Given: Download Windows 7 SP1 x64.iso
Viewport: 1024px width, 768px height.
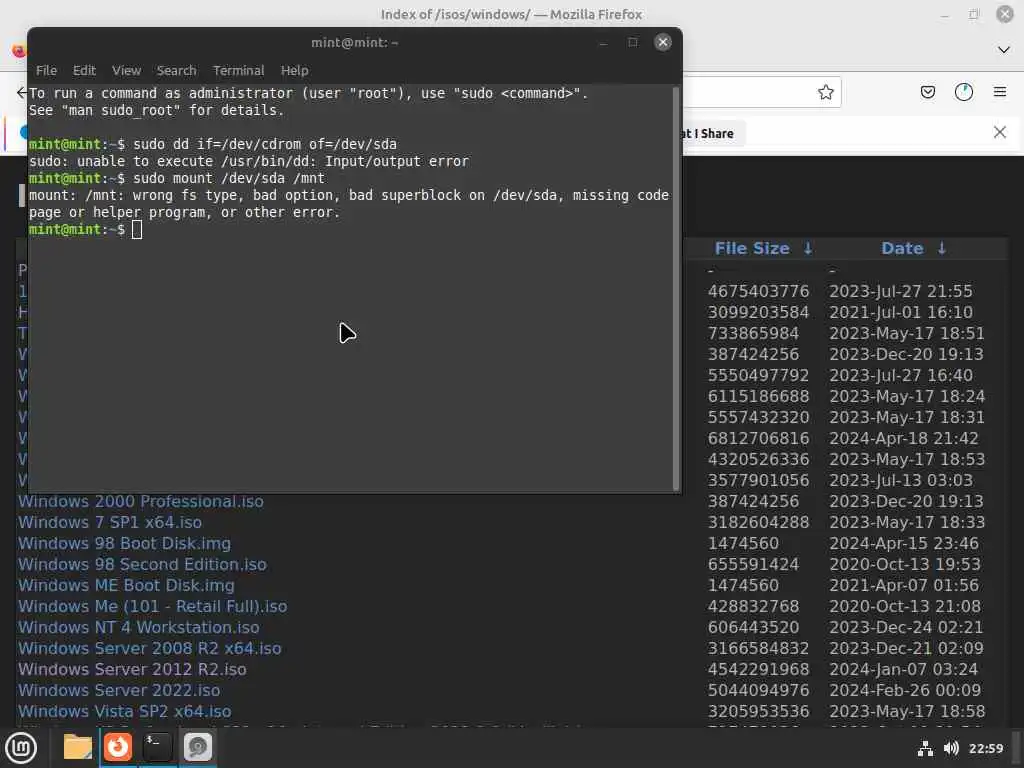Looking at the screenshot, I should coord(110,522).
